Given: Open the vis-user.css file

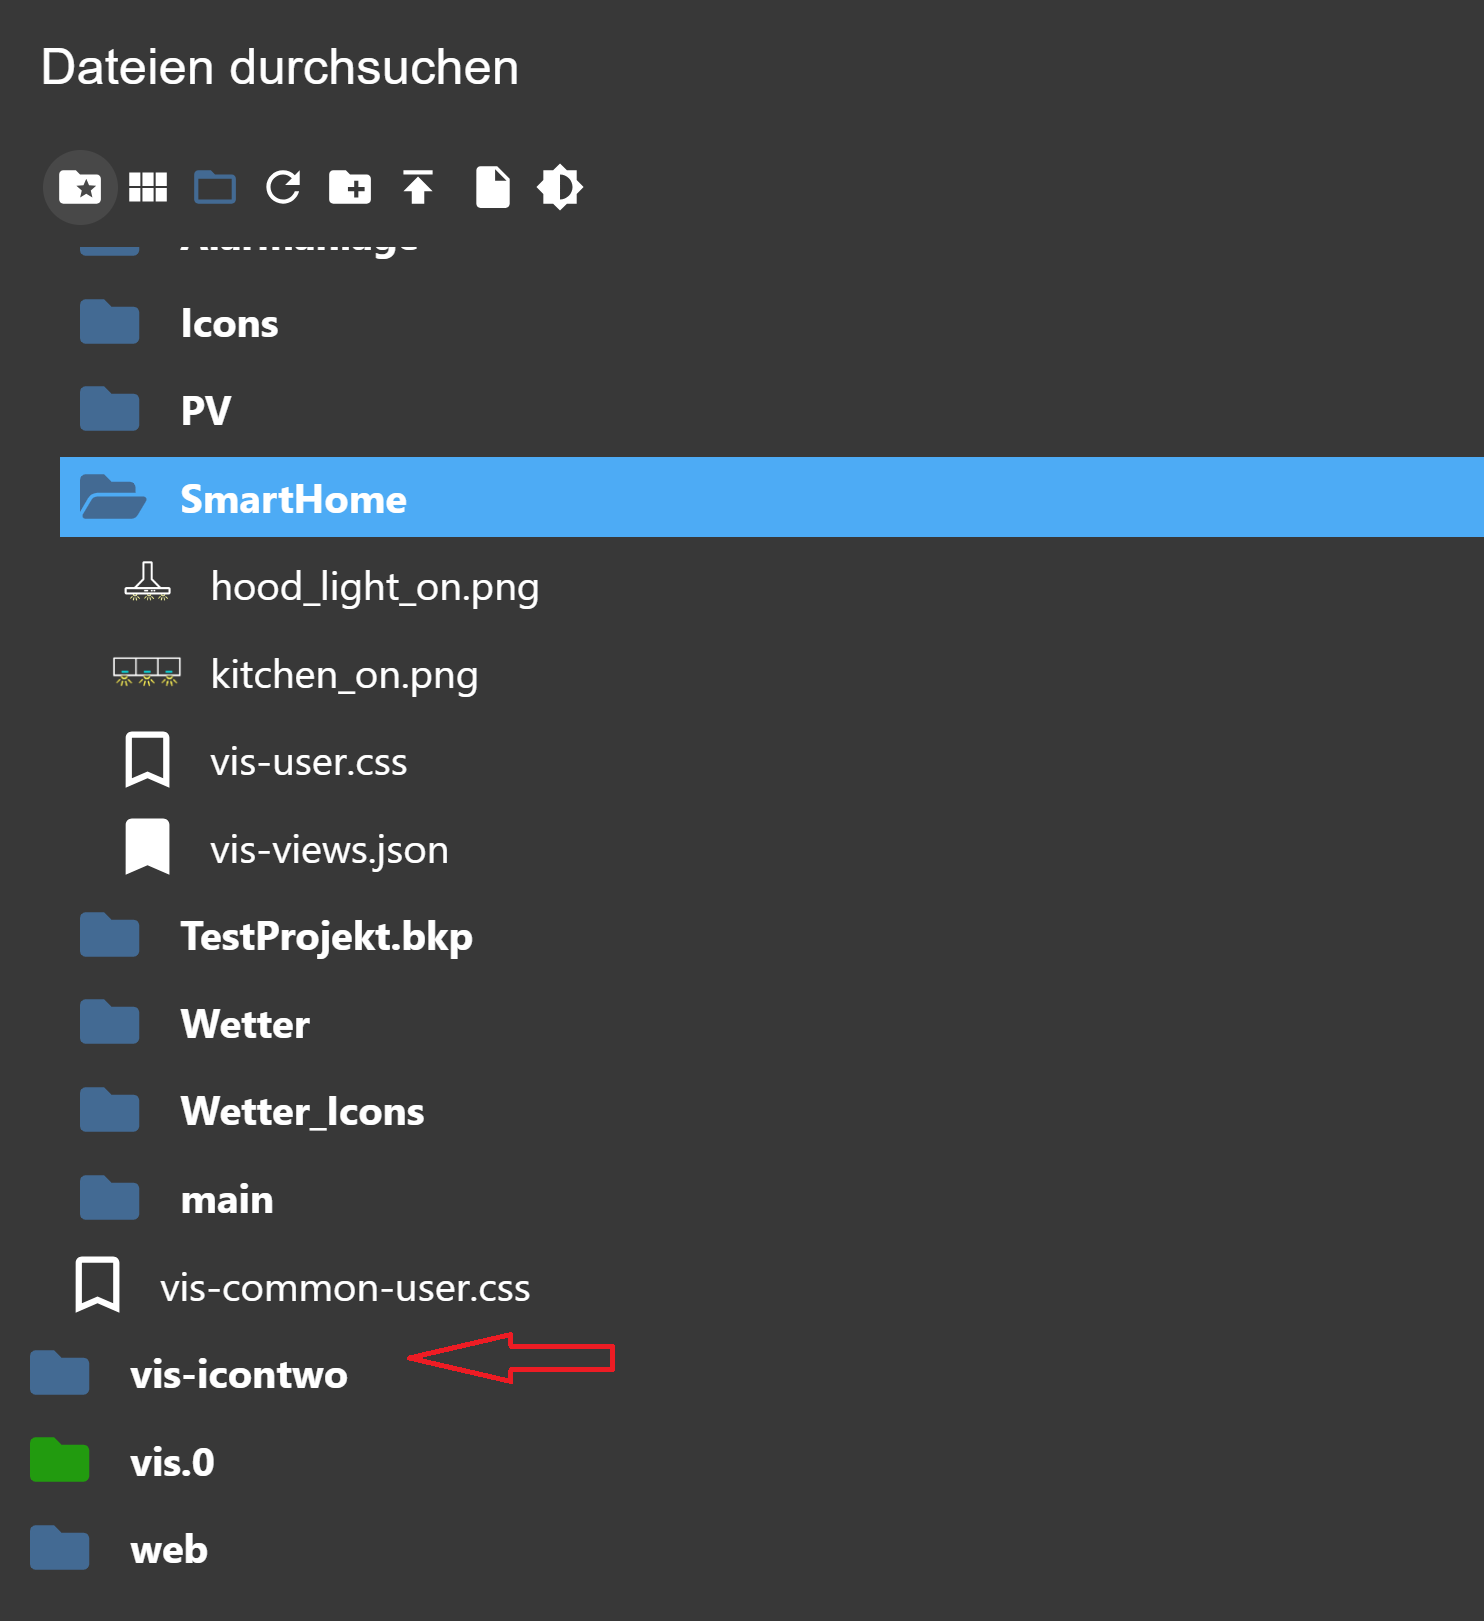Looking at the screenshot, I should pyautogui.click(x=308, y=762).
